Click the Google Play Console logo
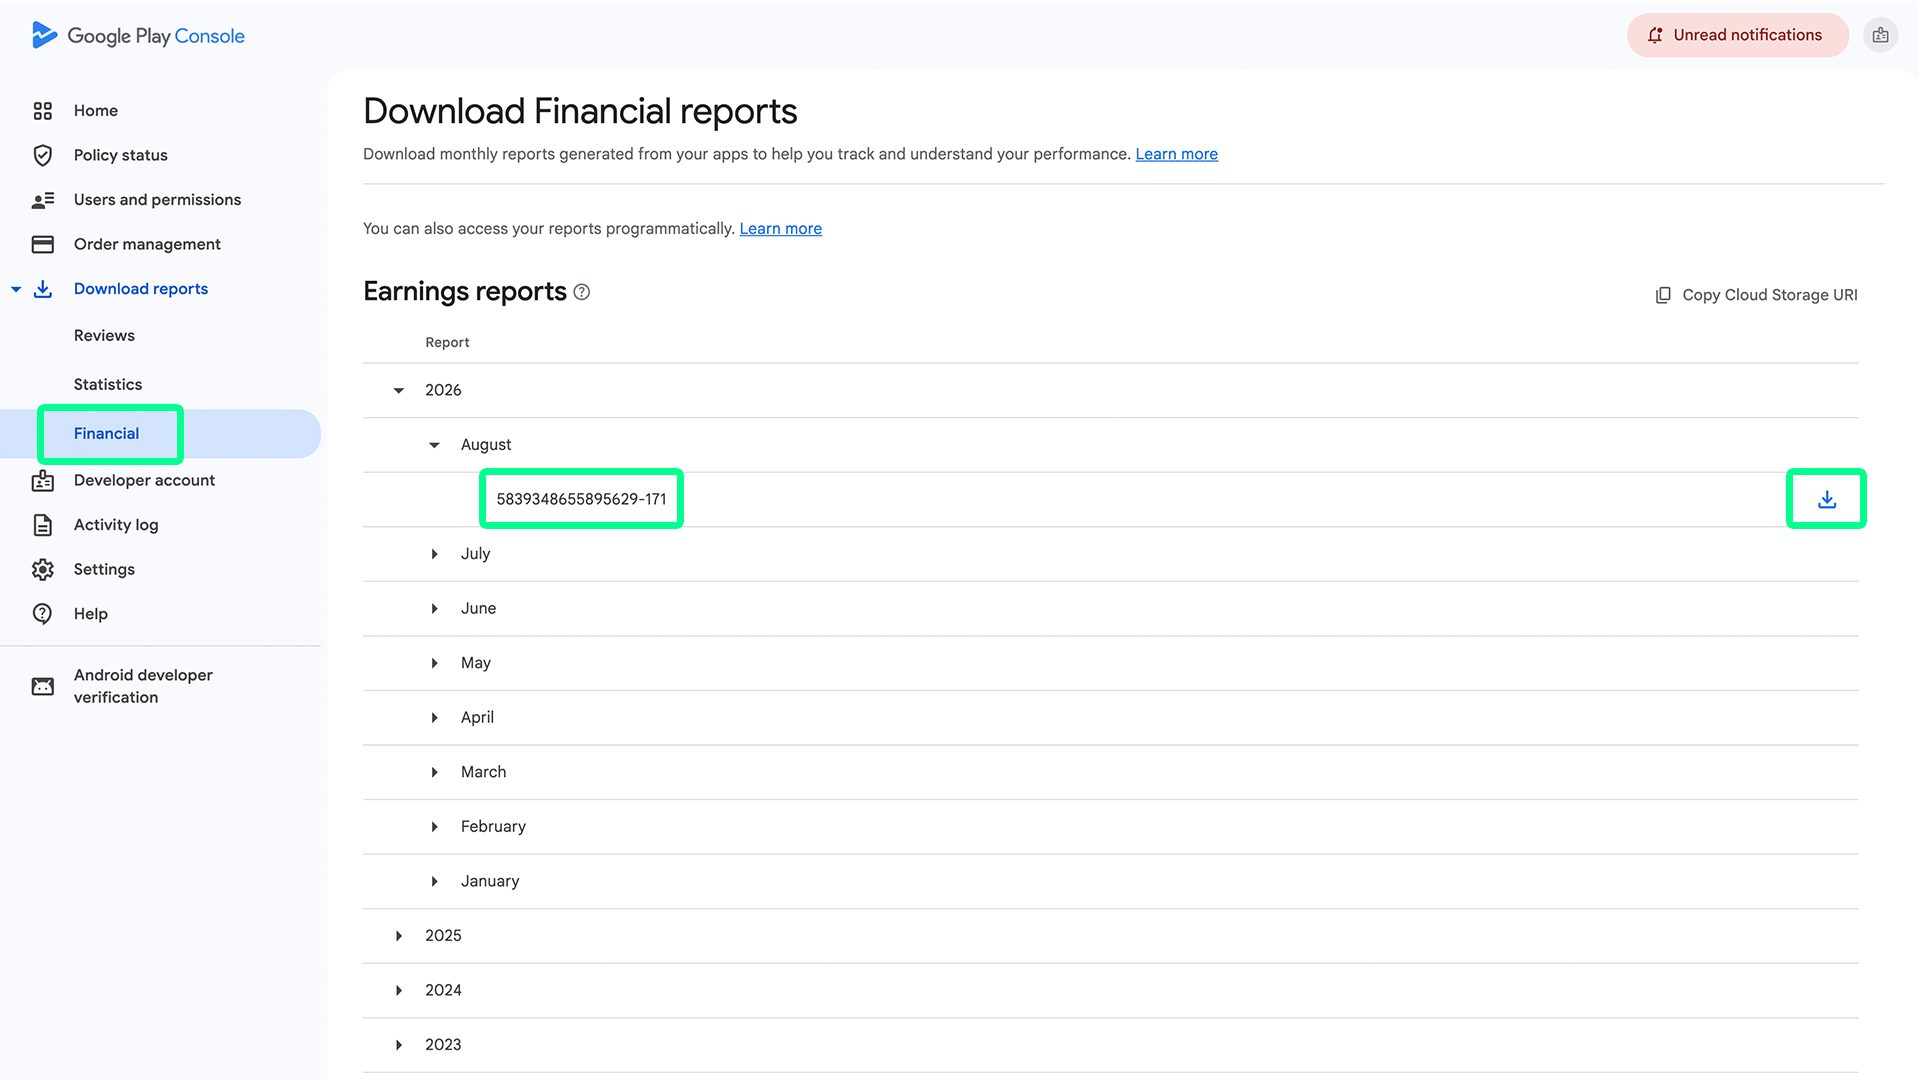Screen dimensions: 1920x1080 [x=138, y=36]
